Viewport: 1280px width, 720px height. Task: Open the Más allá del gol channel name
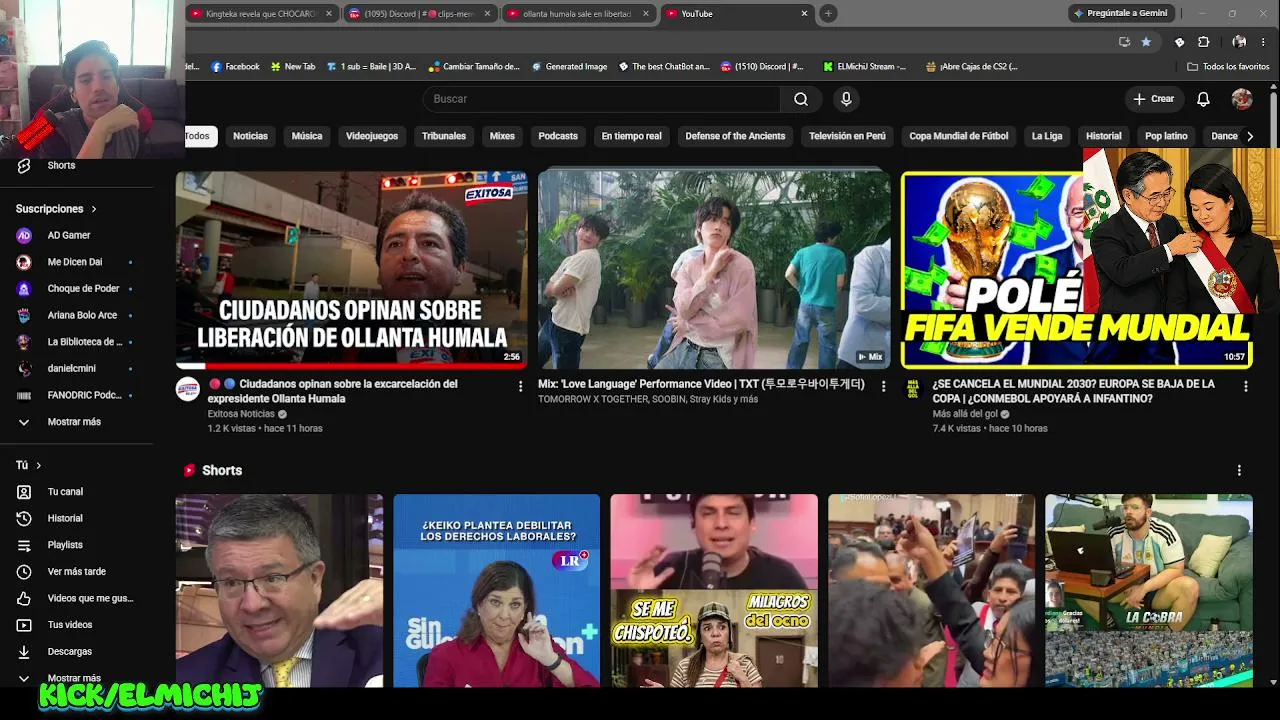[965, 414]
